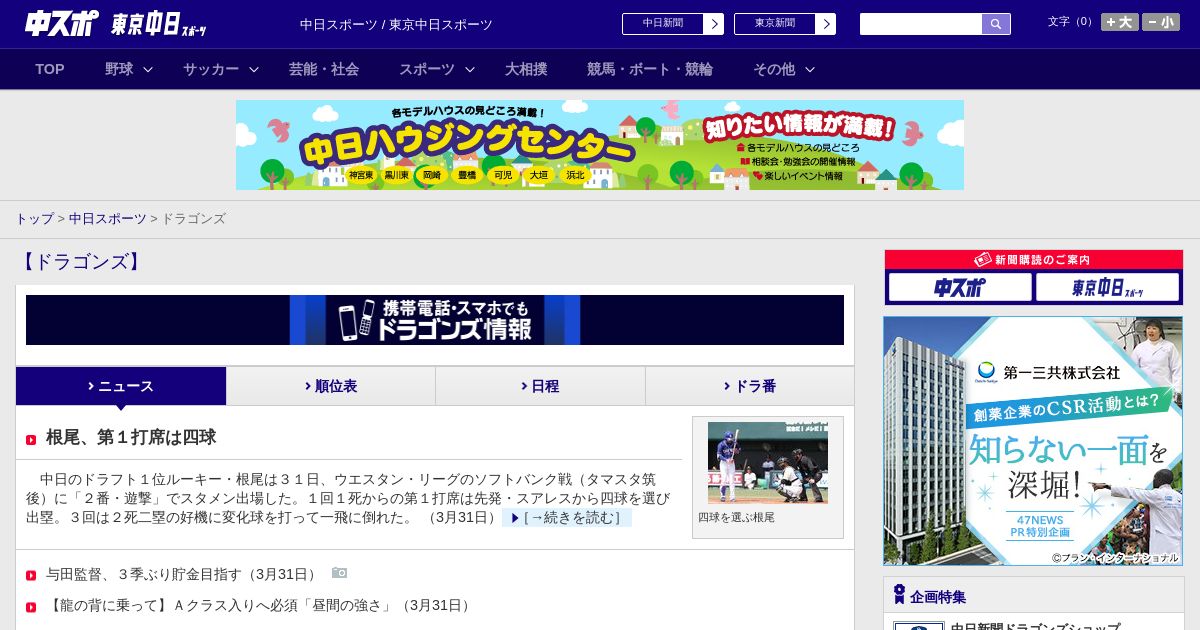Expand スポーツ dropdown chevron
Screen dimensions: 1200x630
(470, 69)
